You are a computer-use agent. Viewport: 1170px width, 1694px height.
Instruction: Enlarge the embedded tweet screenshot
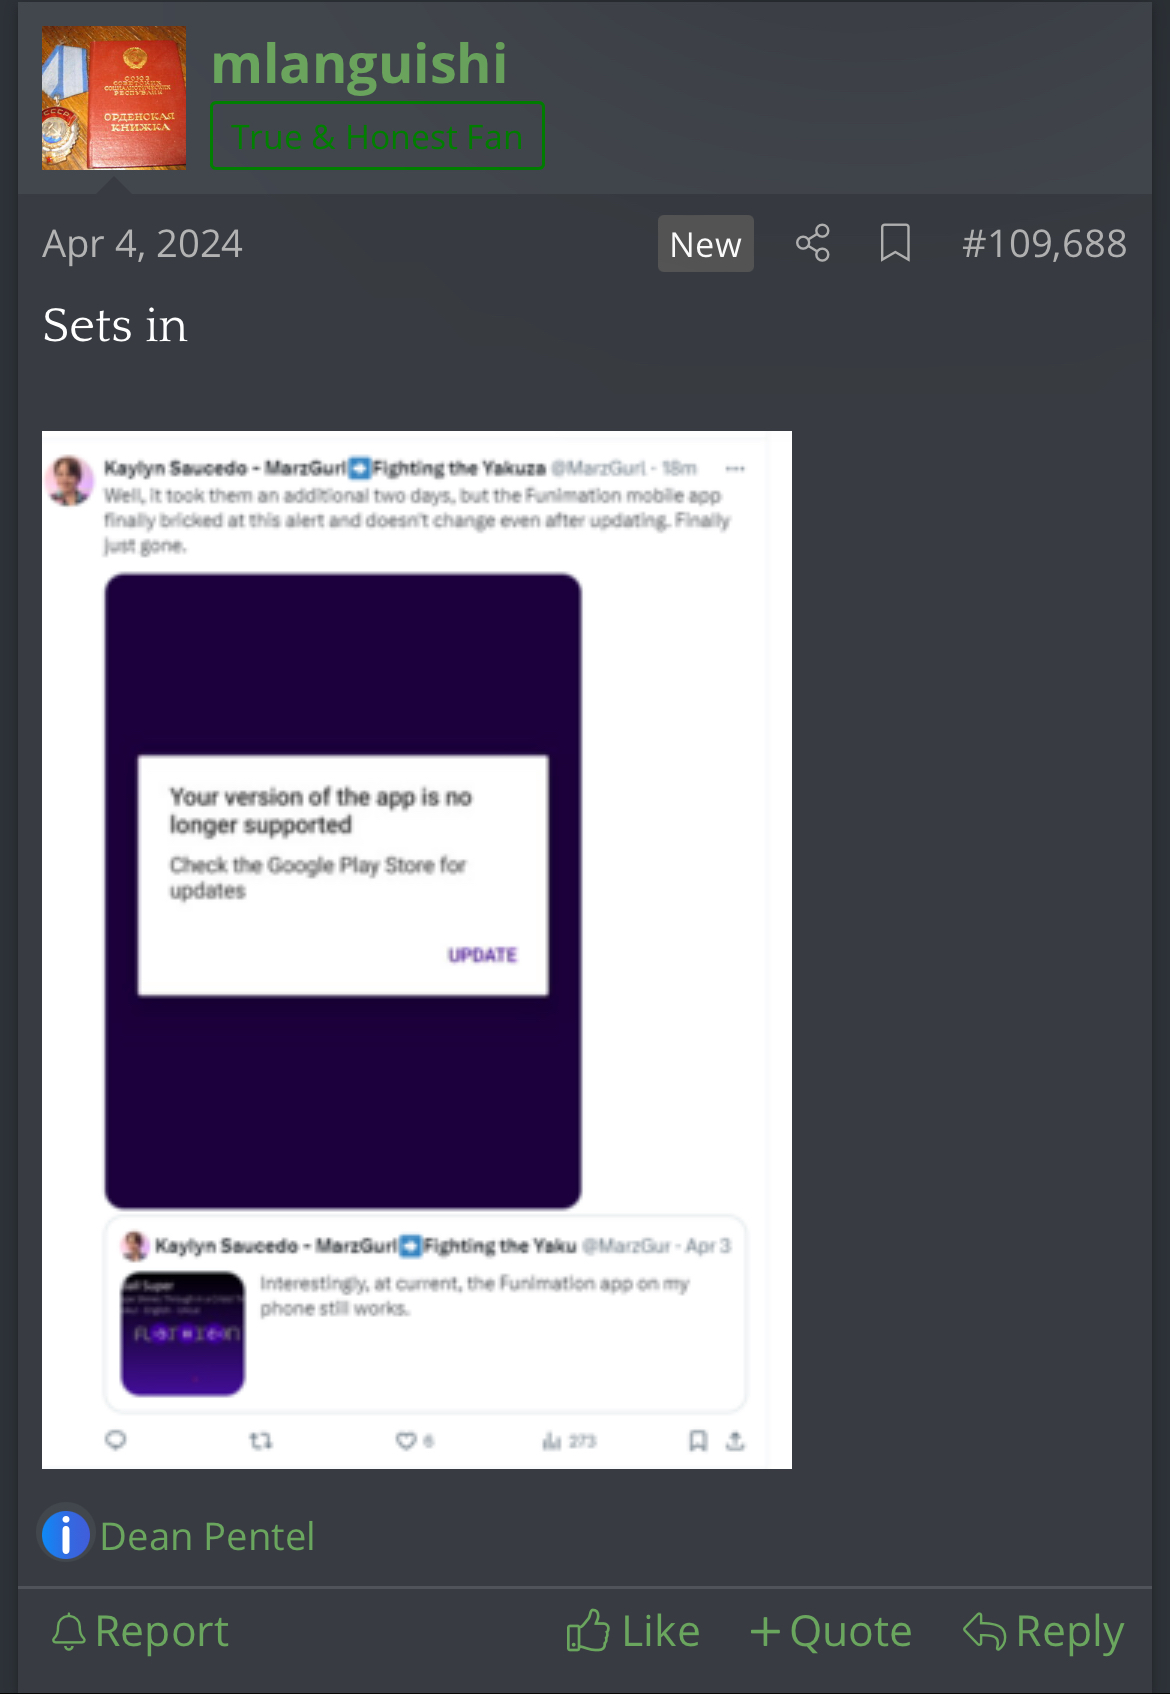point(417,950)
